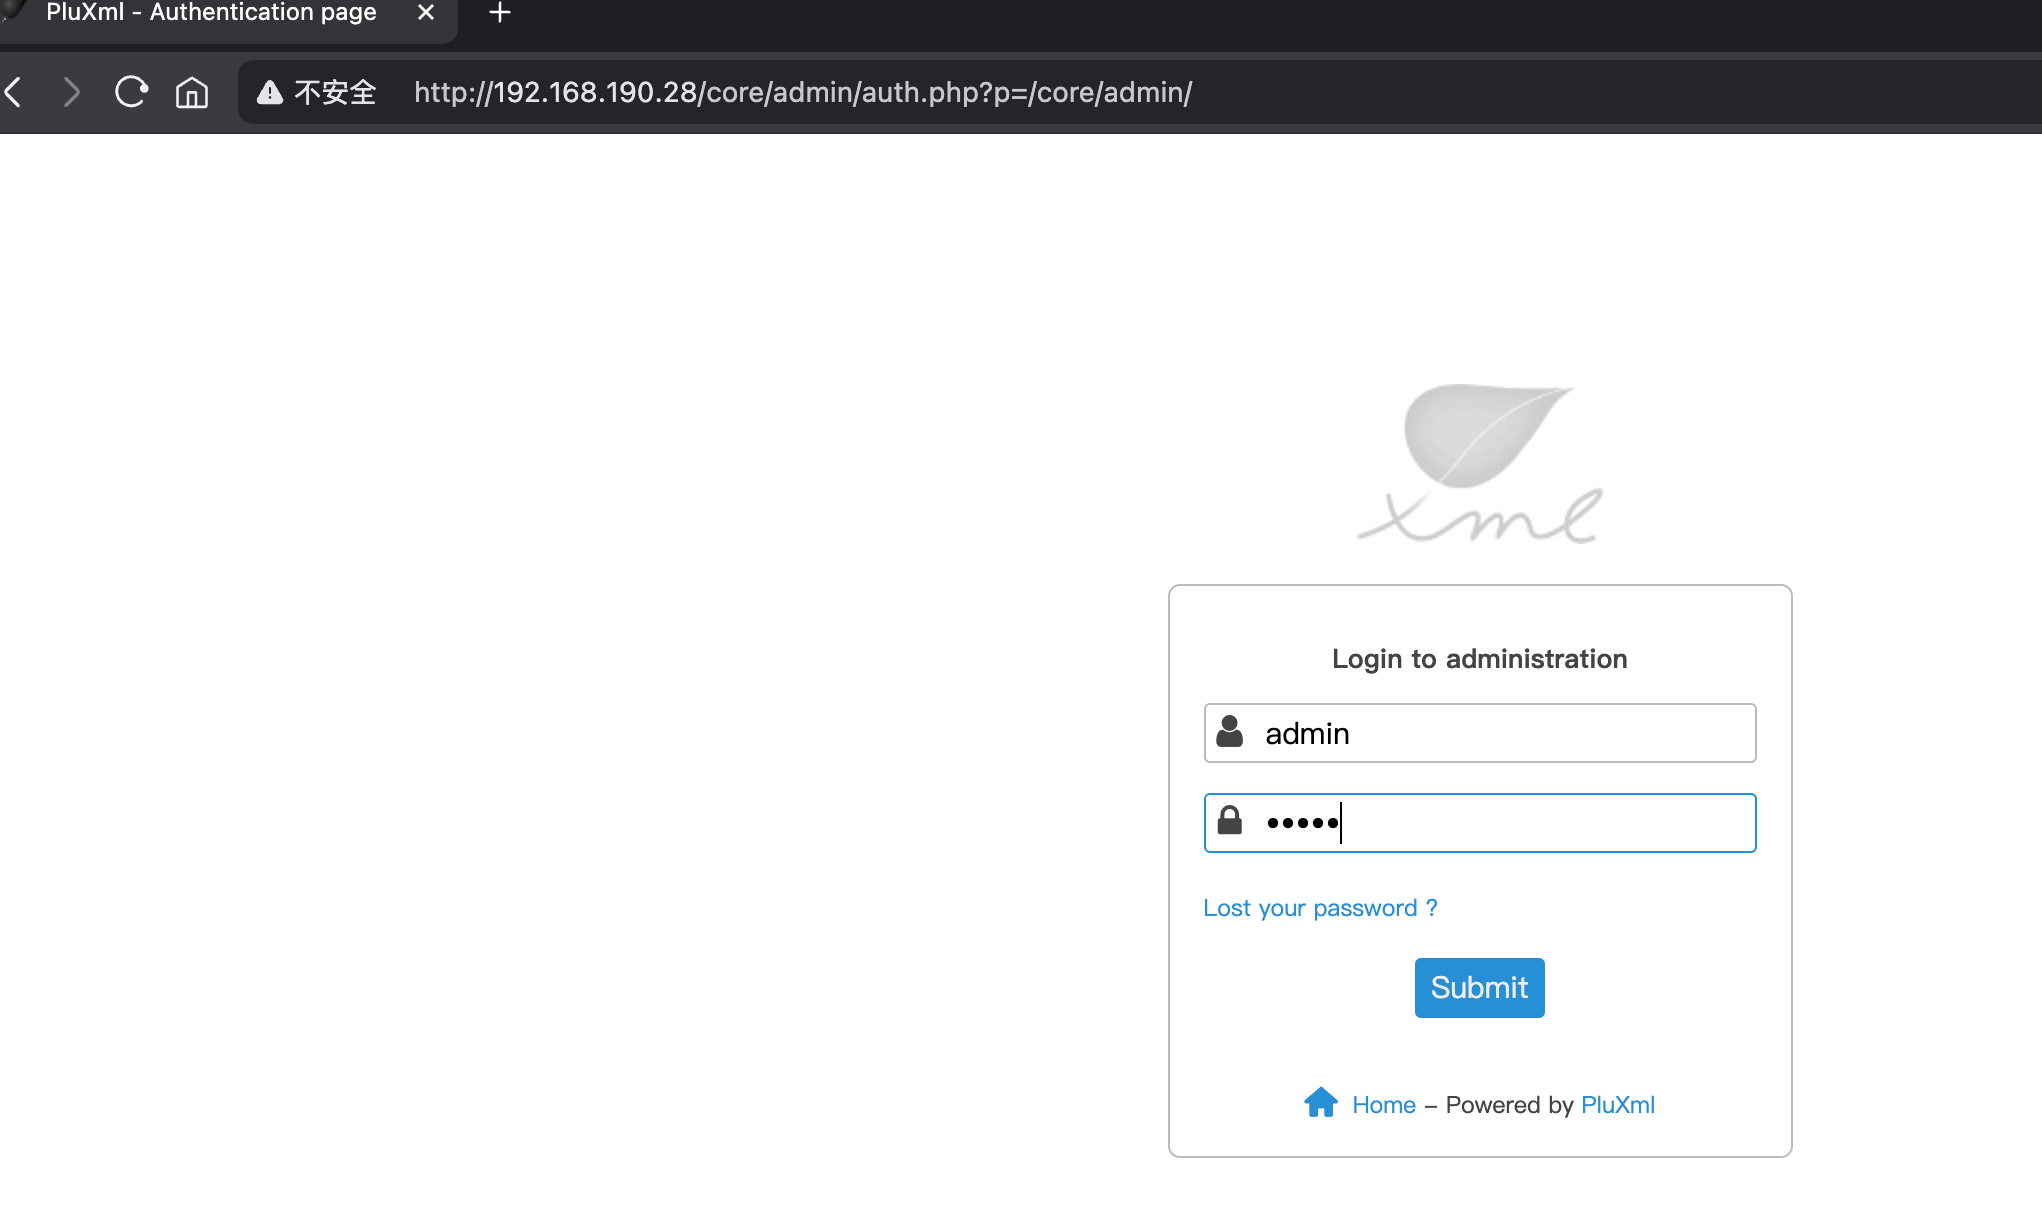Click the PluXml leaf logo
The image size is (2042, 1218).
(x=1481, y=463)
